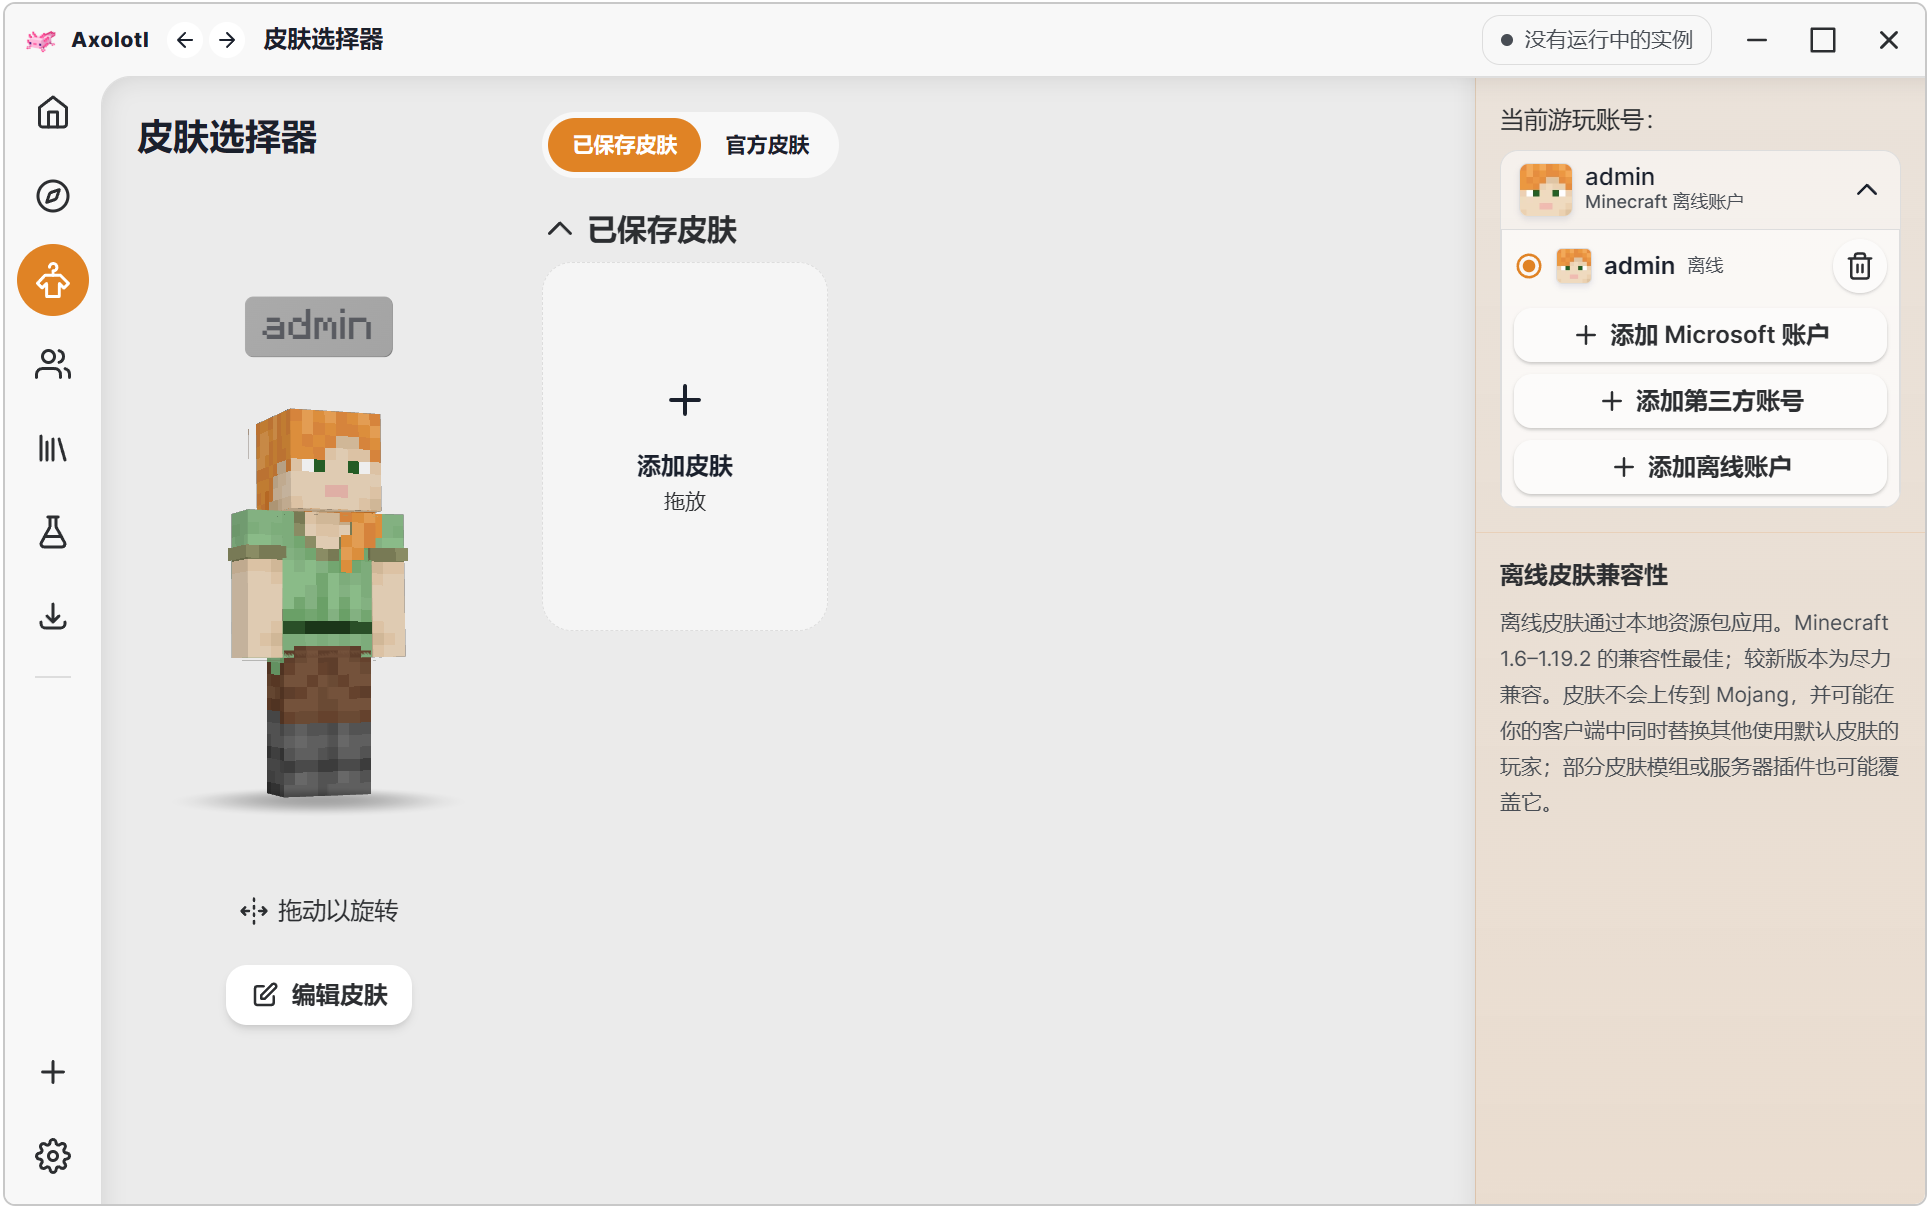Maximize the Axolotl window
This screenshot has height=1209, width=1929.
click(x=1823, y=40)
